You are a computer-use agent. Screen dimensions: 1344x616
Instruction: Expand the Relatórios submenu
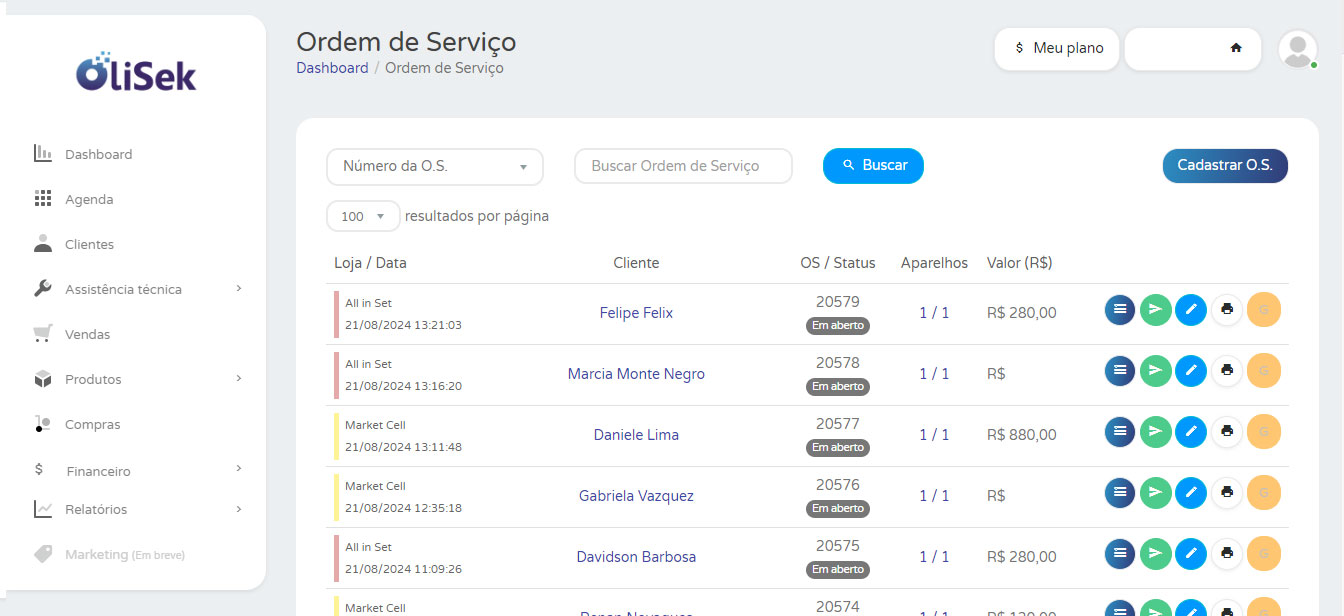(x=239, y=509)
